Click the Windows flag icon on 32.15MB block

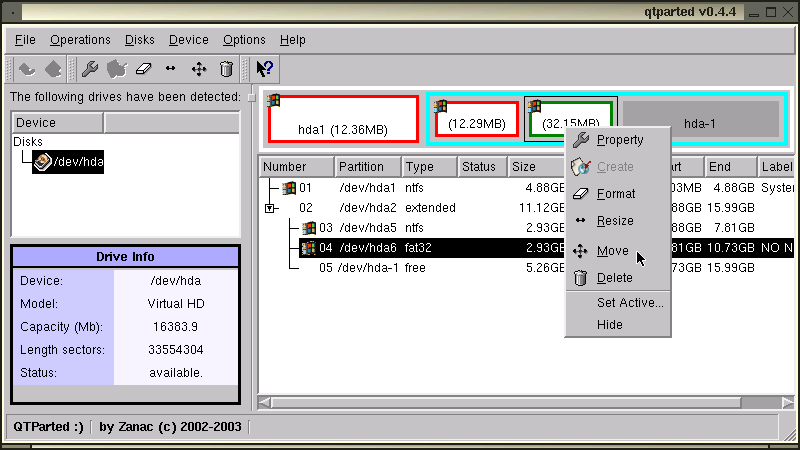534,106
